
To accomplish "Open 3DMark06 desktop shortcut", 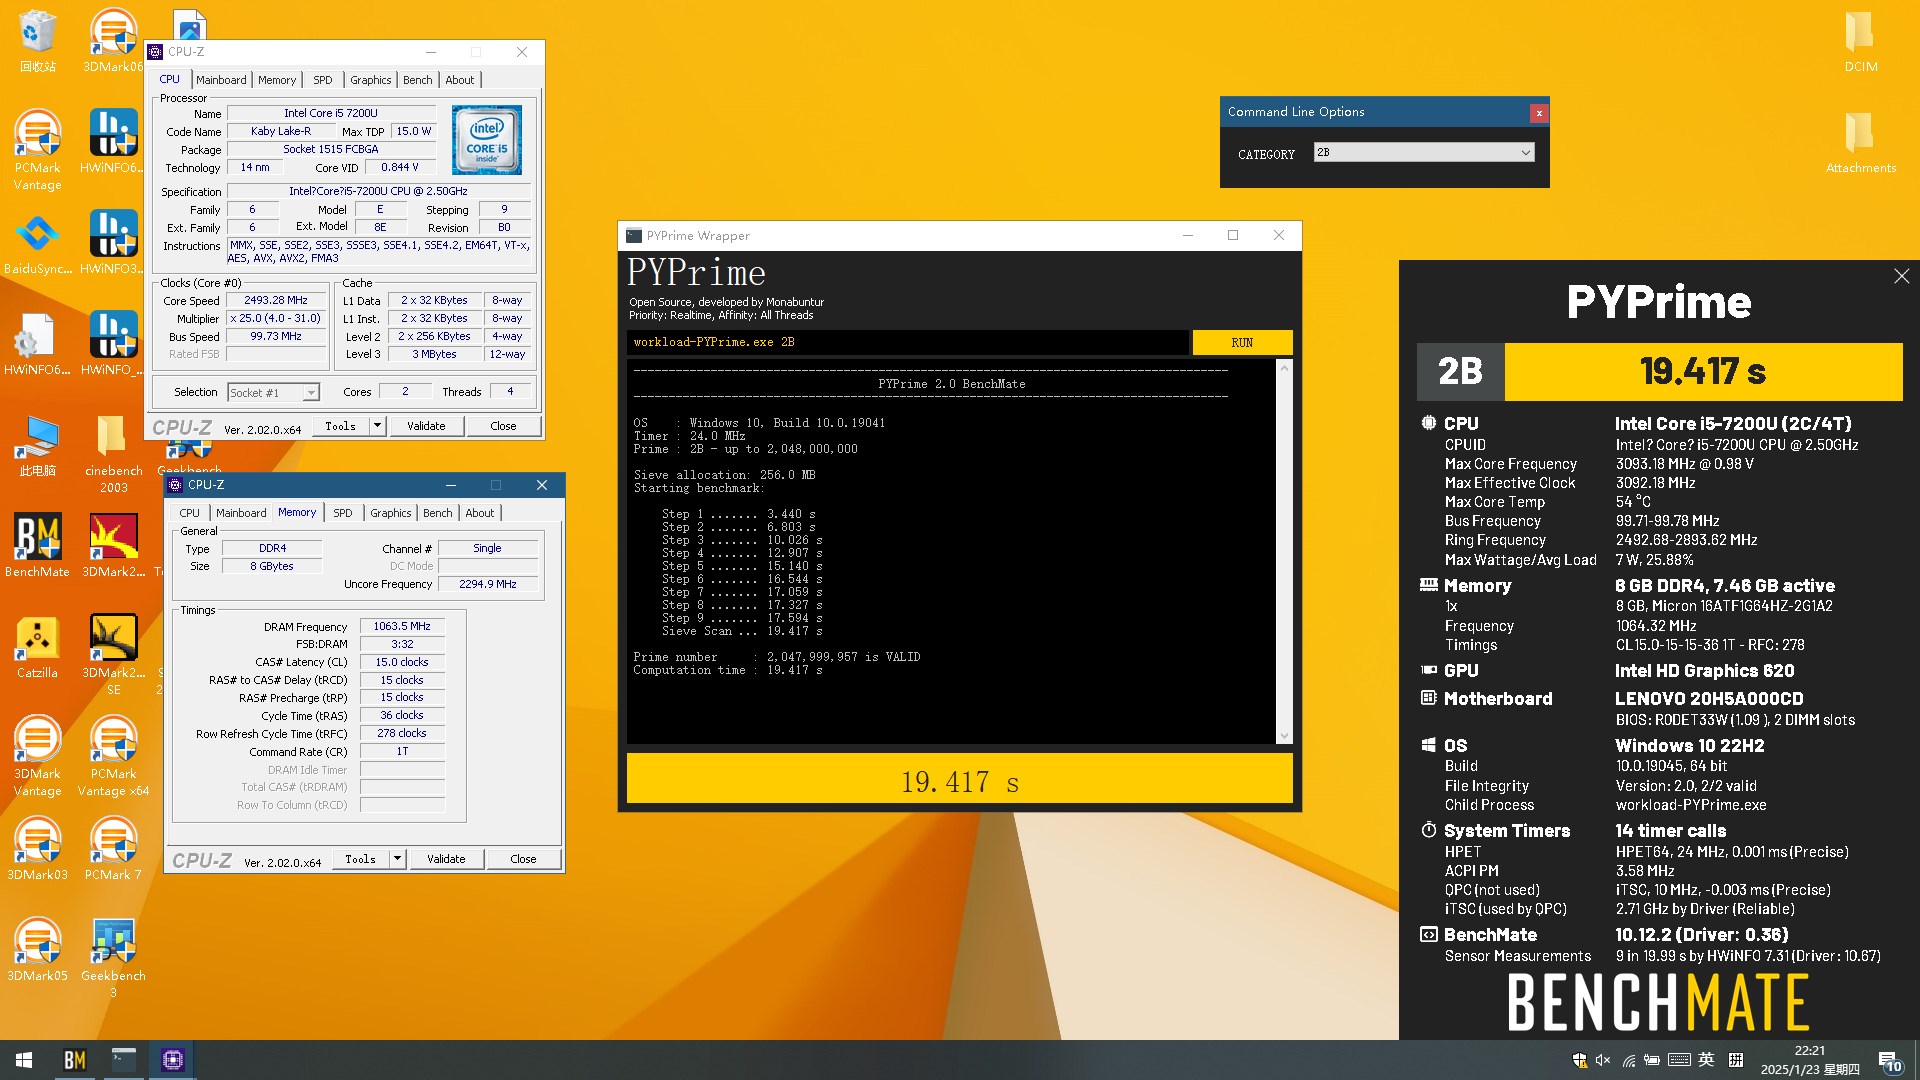I will (x=113, y=40).
